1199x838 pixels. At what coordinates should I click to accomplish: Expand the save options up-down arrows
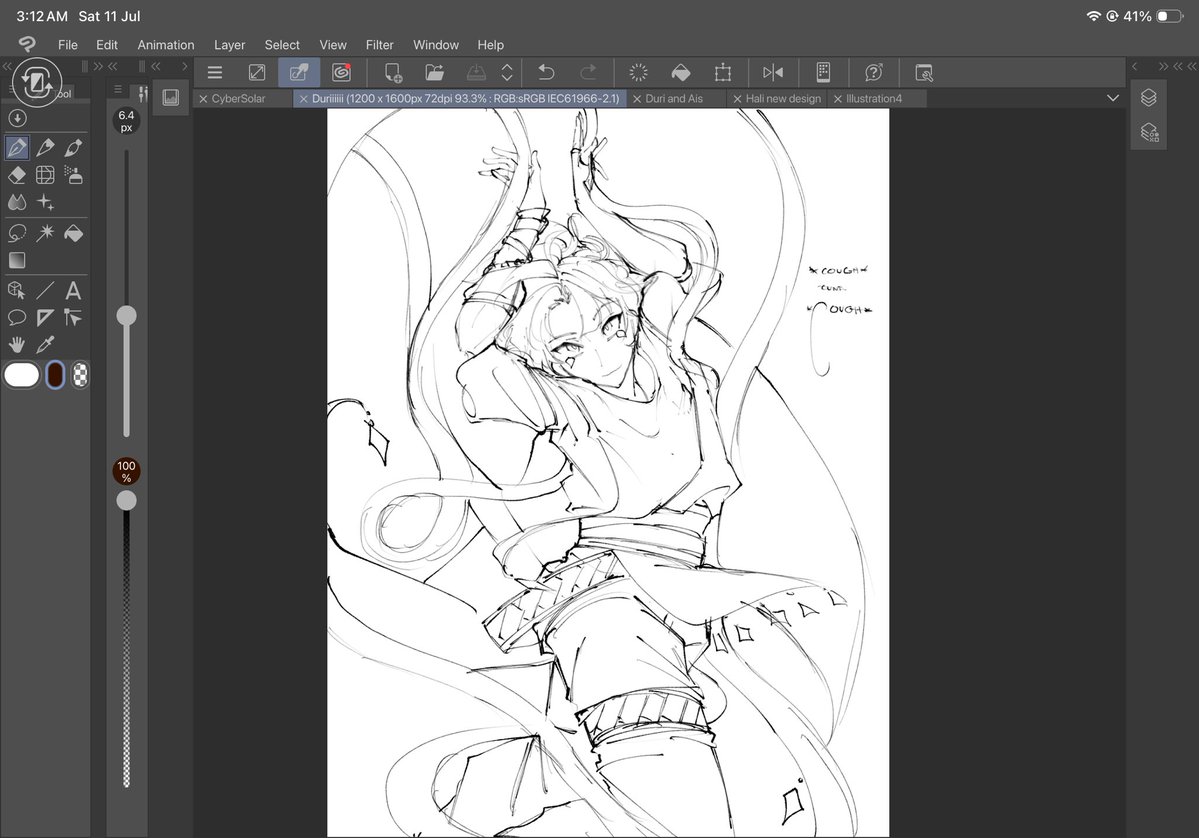(506, 73)
